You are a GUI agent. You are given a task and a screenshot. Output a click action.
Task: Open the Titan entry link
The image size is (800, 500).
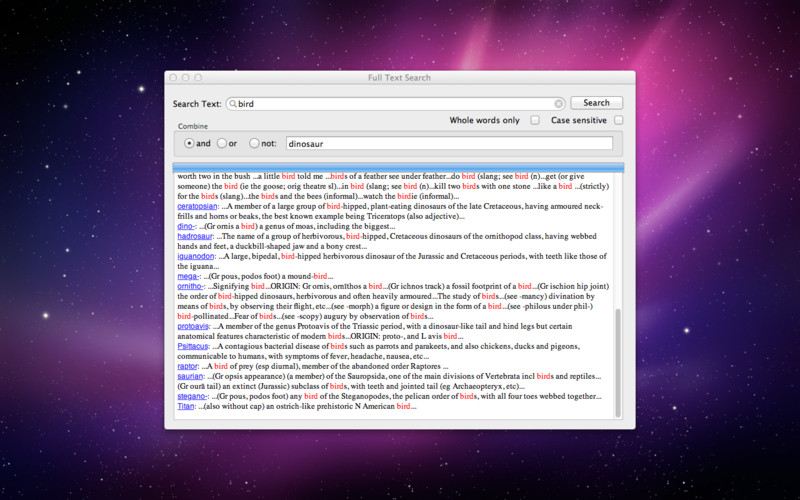click(186, 406)
